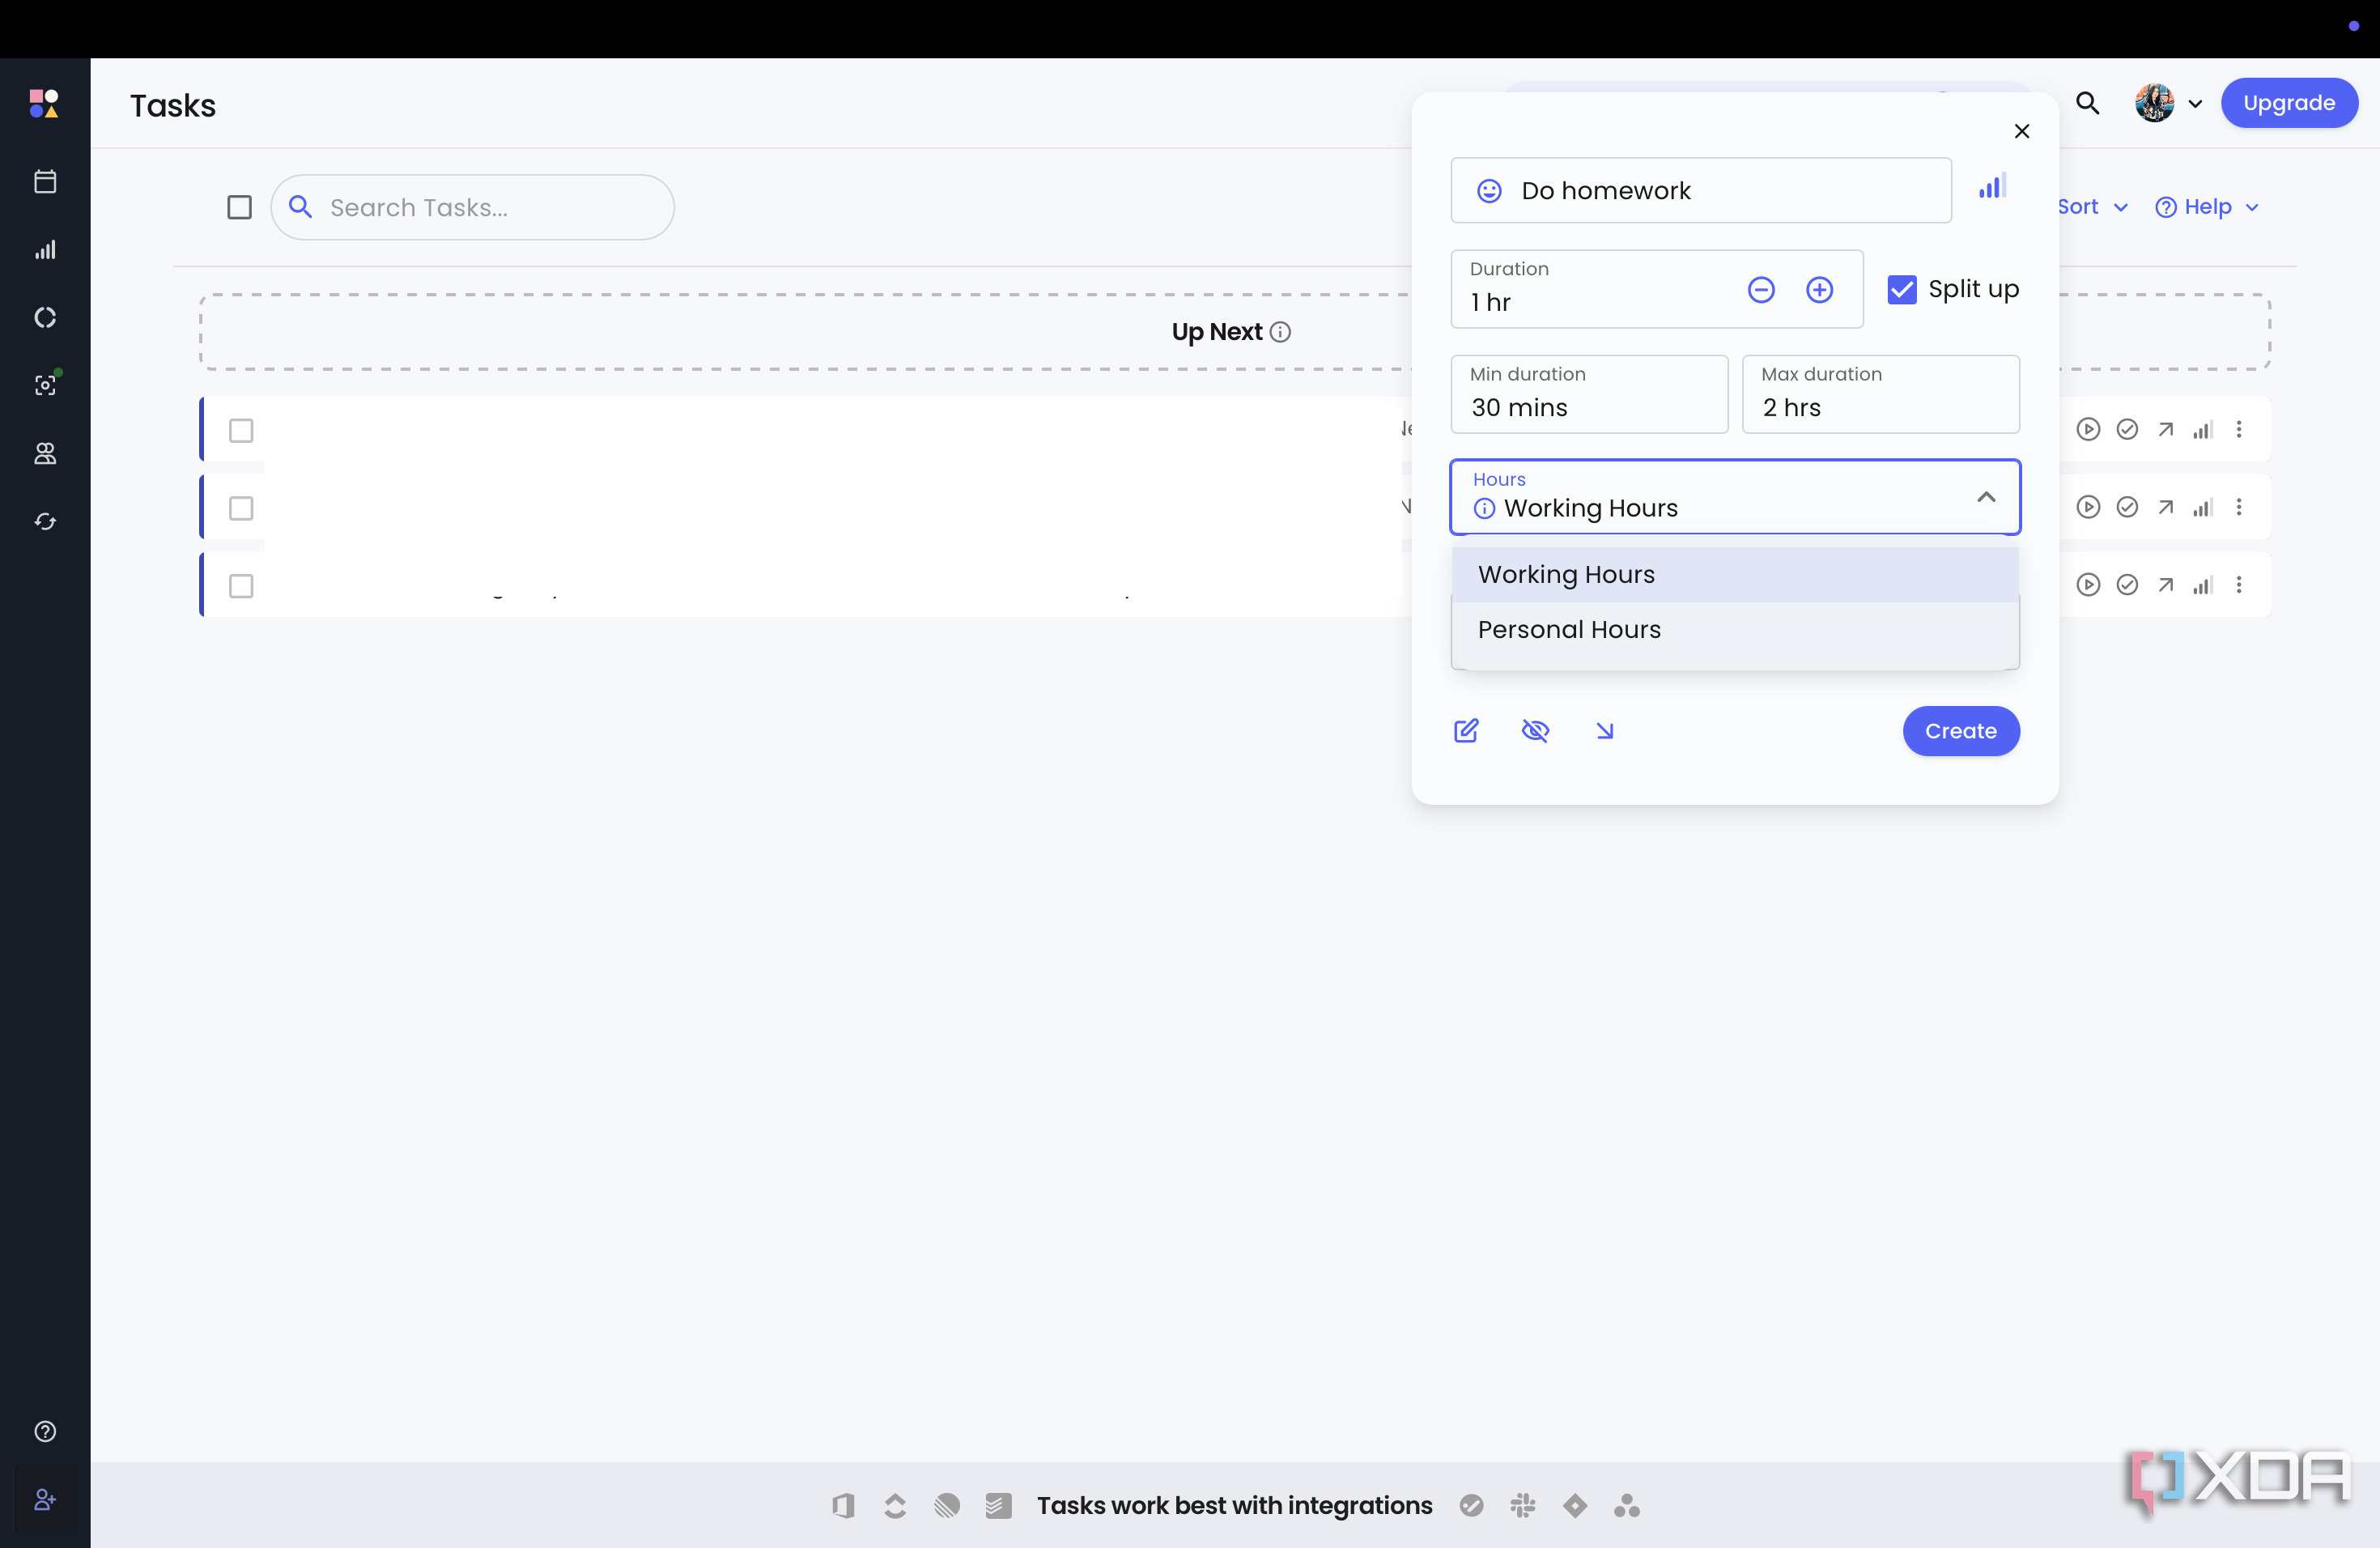The height and width of the screenshot is (1548, 2380).
Task: Click the Search Tasks input field
Action: [x=472, y=208]
